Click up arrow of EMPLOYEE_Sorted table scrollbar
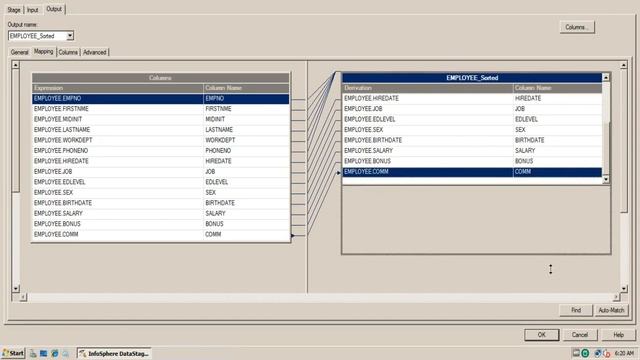 [x=606, y=78]
